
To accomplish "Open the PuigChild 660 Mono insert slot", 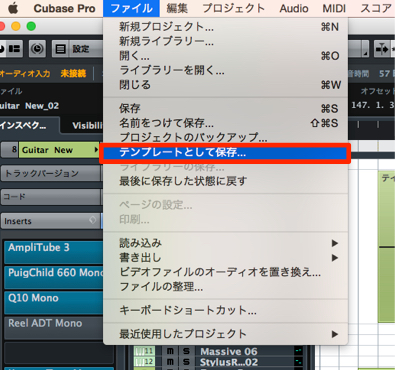I will tap(54, 277).
